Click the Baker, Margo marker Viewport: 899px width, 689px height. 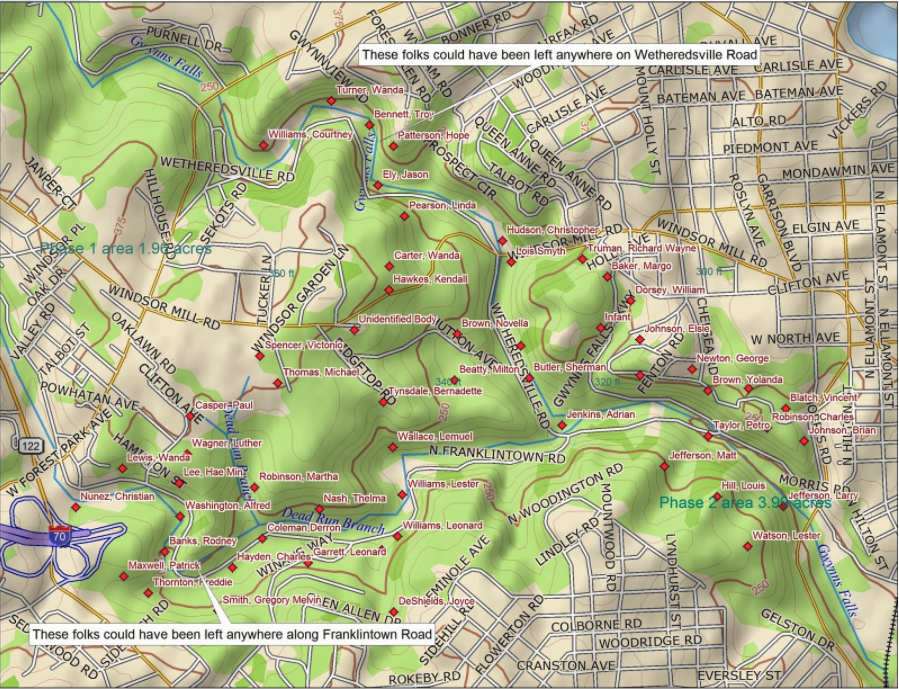(607, 277)
